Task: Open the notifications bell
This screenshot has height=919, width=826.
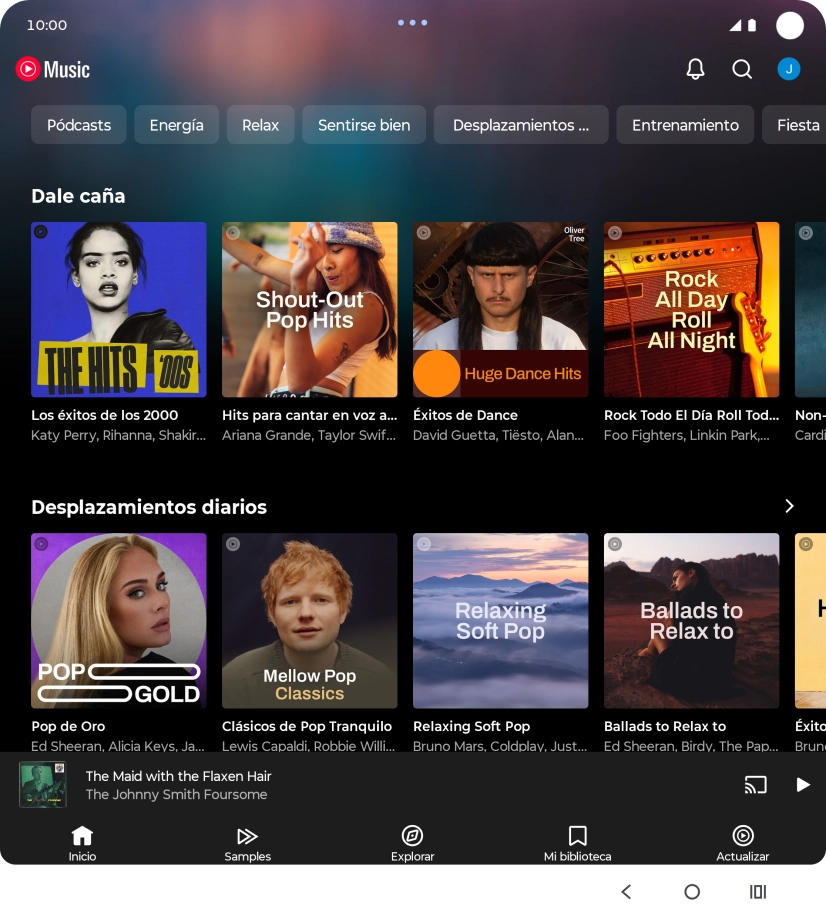Action: pos(695,69)
